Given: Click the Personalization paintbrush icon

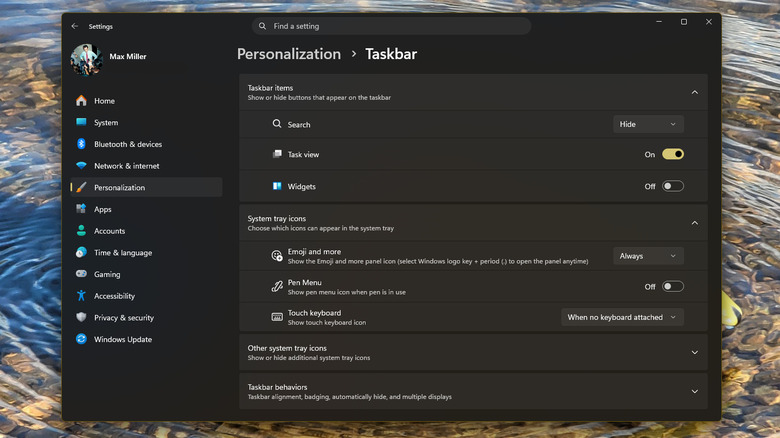Looking at the screenshot, I should 81,187.
